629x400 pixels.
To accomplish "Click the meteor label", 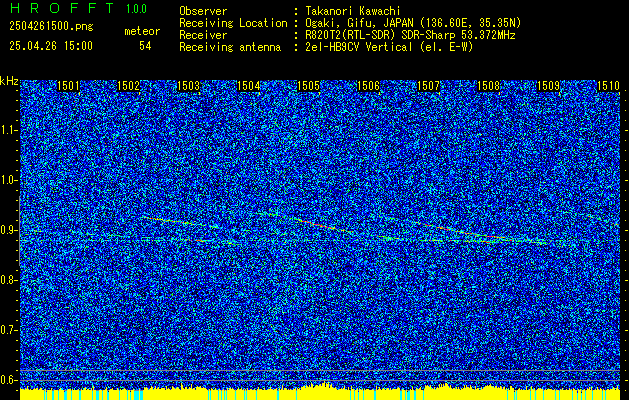I will click(142, 32).
